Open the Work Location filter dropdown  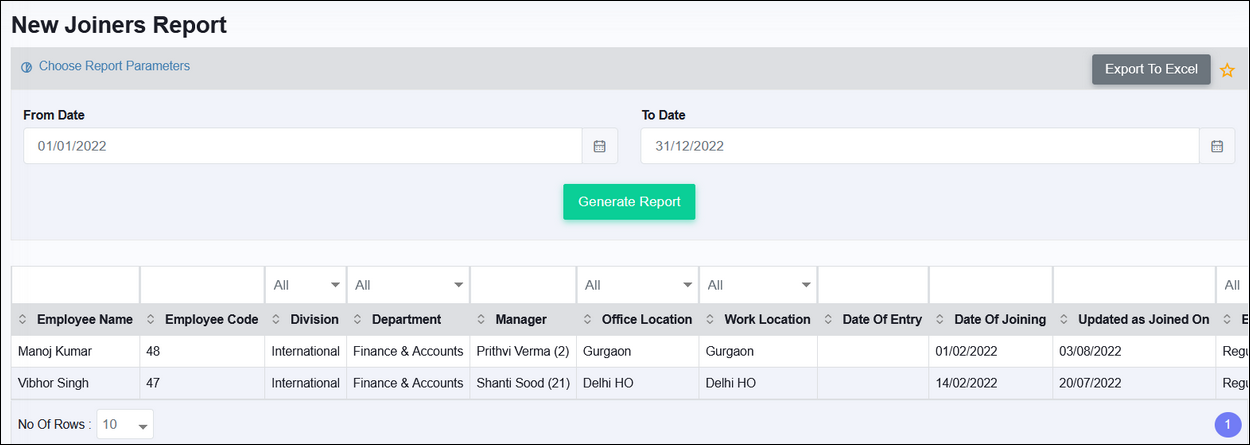pyautogui.click(x=757, y=285)
